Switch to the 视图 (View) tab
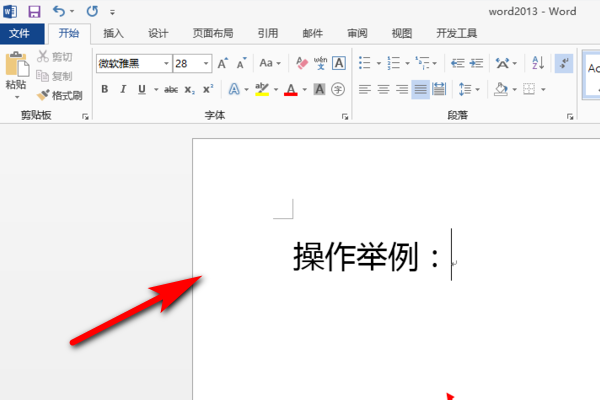The height and width of the screenshot is (400, 600). tap(402, 33)
